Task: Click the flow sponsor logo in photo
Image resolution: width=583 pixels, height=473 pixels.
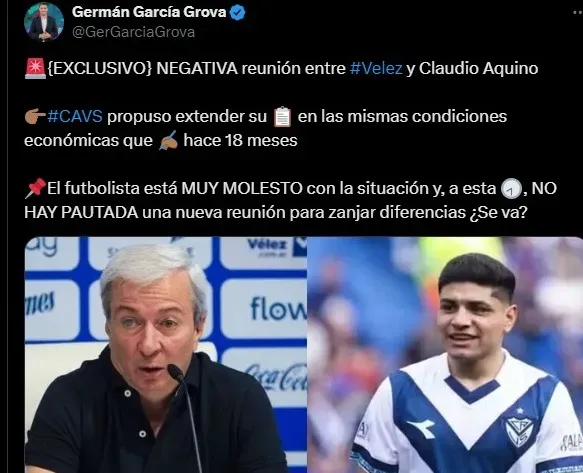Action: (x=278, y=308)
